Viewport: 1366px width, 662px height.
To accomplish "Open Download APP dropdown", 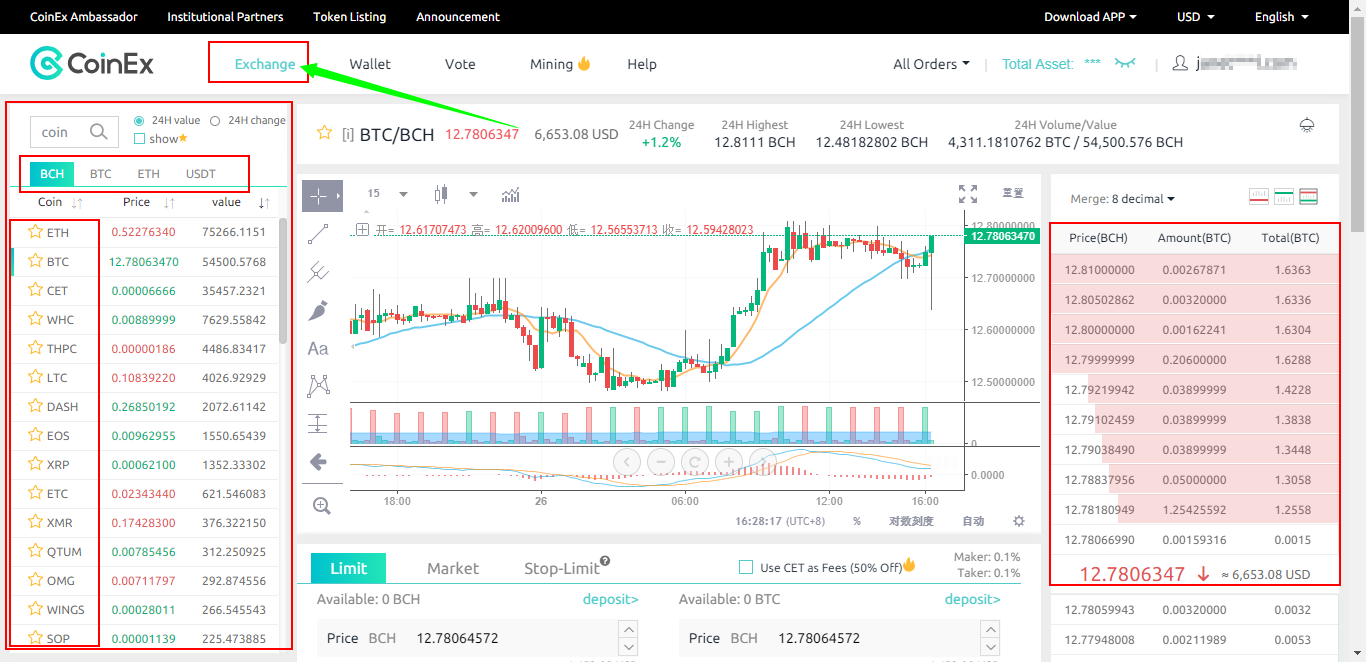I will tap(1090, 17).
